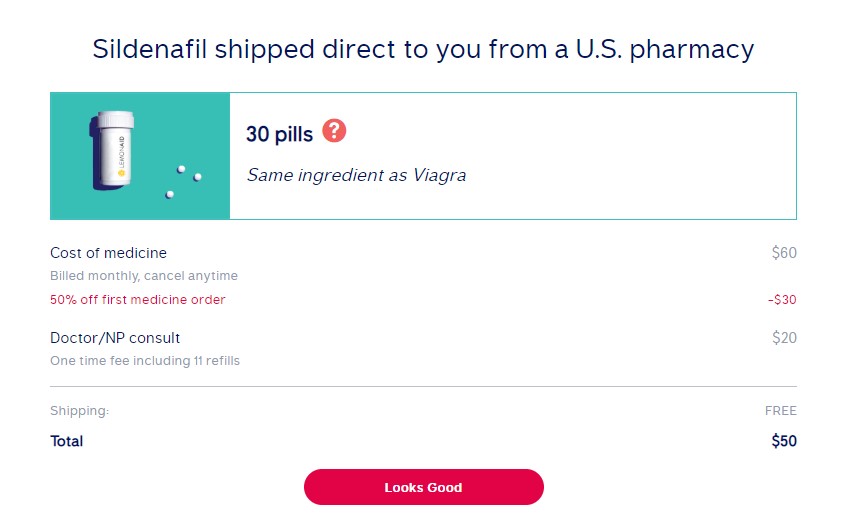Click the '30 pills' label
The width and height of the screenshot is (841, 532).
pyautogui.click(x=279, y=134)
